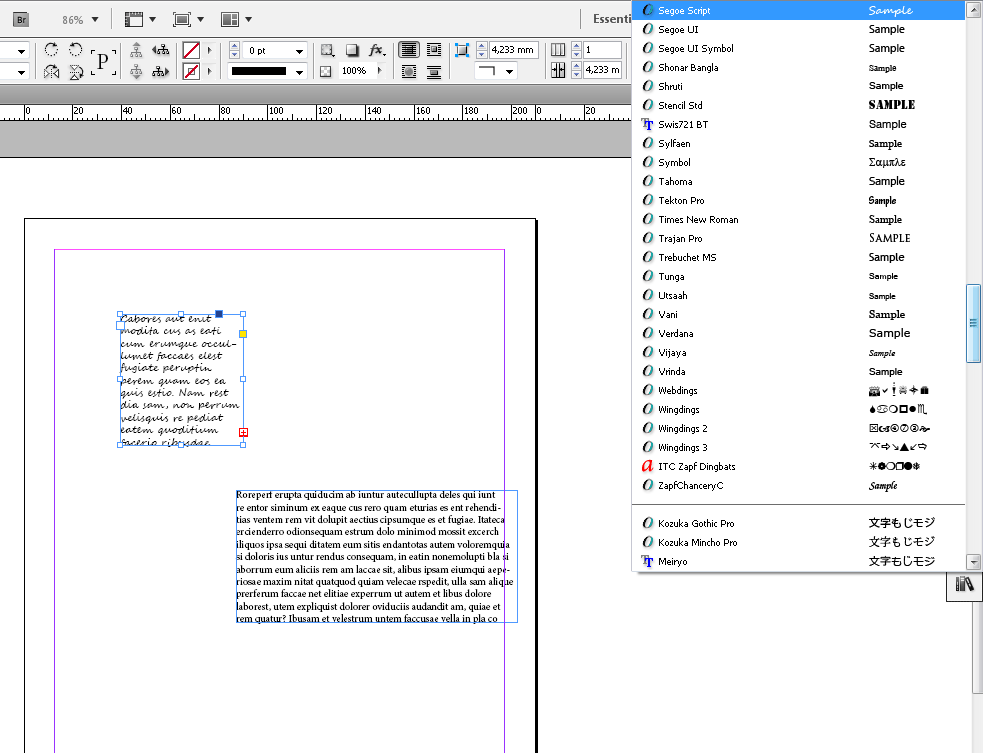Click the corner options icon
983x753 pixels.
coord(462,50)
